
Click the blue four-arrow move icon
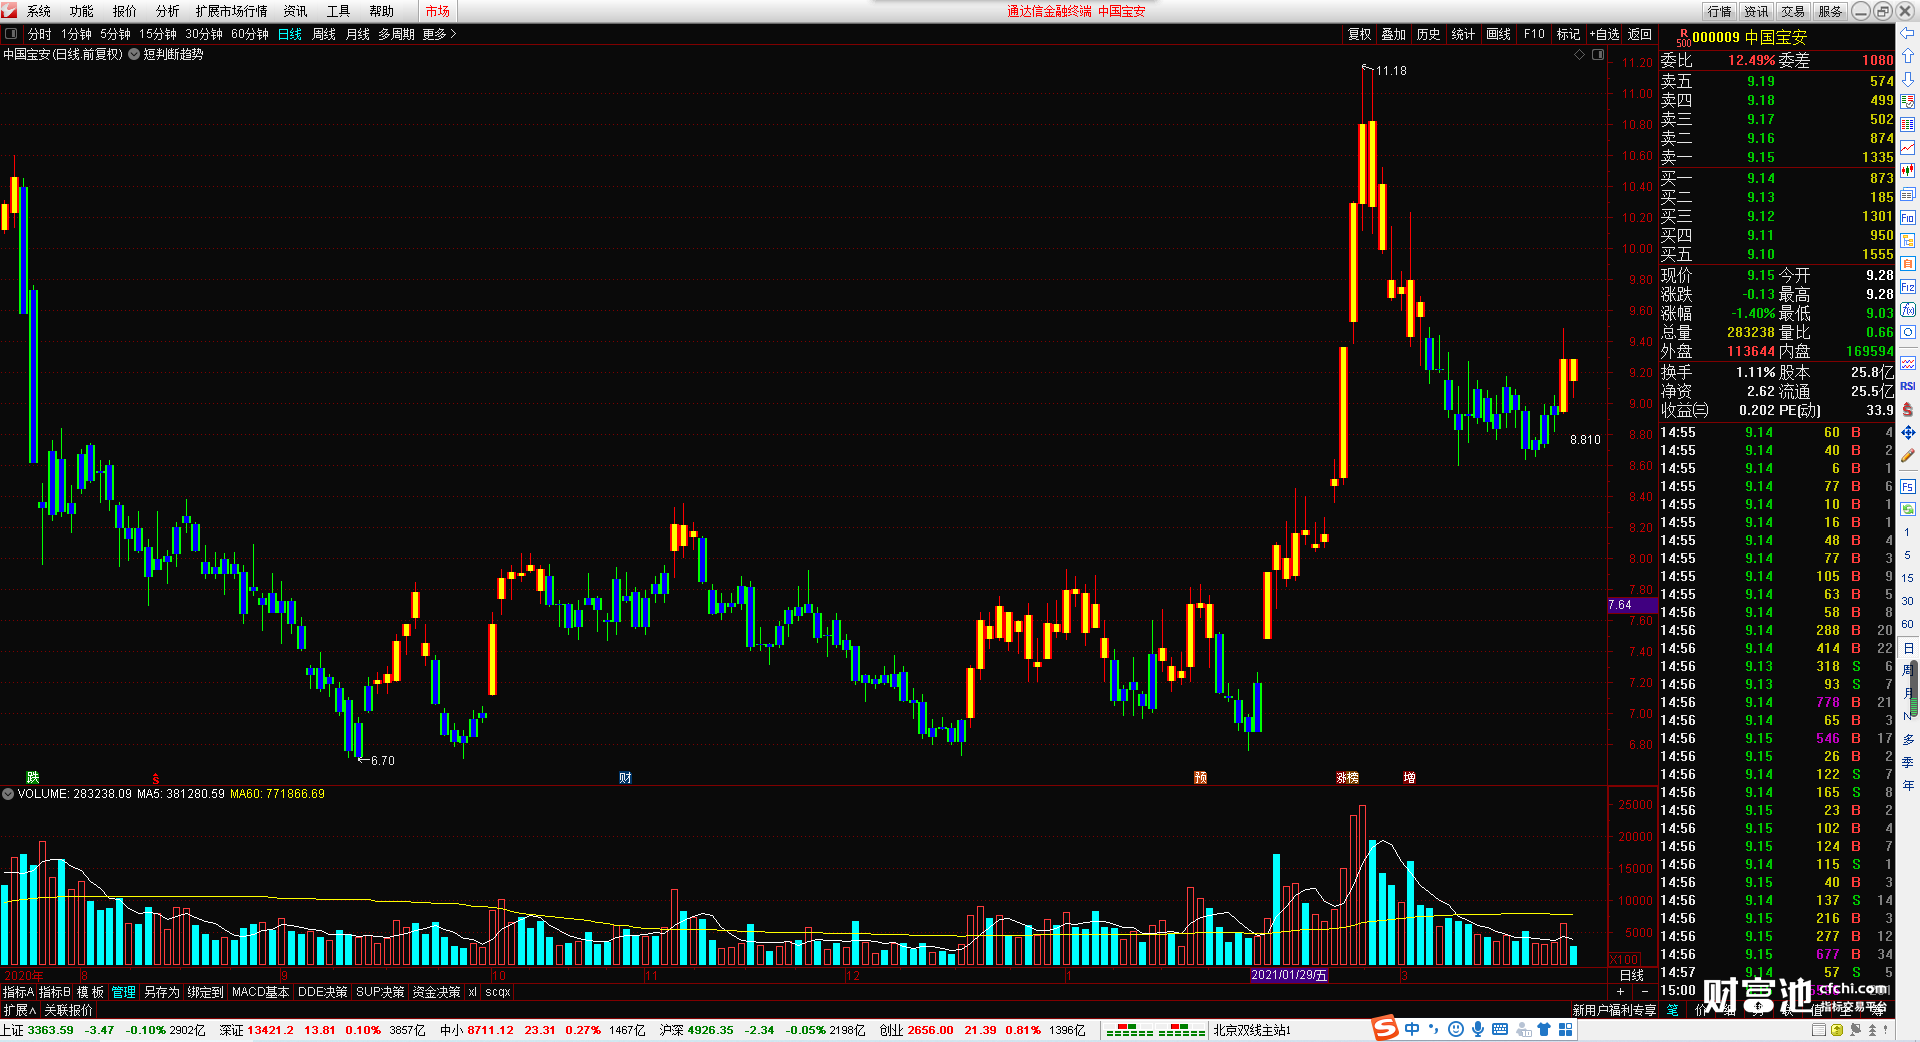pyautogui.click(x=1908, y=433)
